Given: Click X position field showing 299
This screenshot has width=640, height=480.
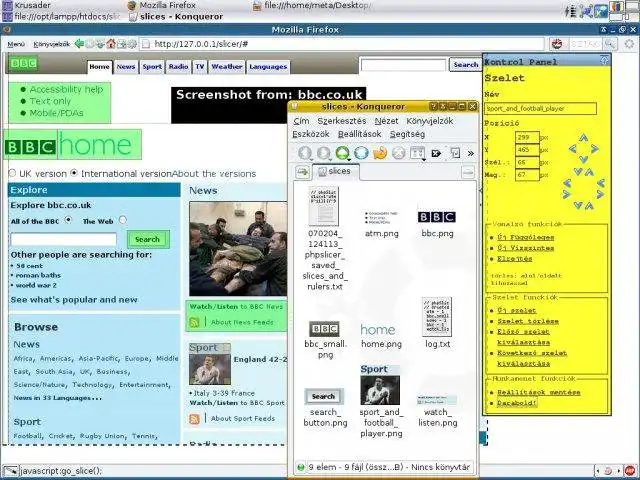Looking at the screenshot, I should (527, 137).
